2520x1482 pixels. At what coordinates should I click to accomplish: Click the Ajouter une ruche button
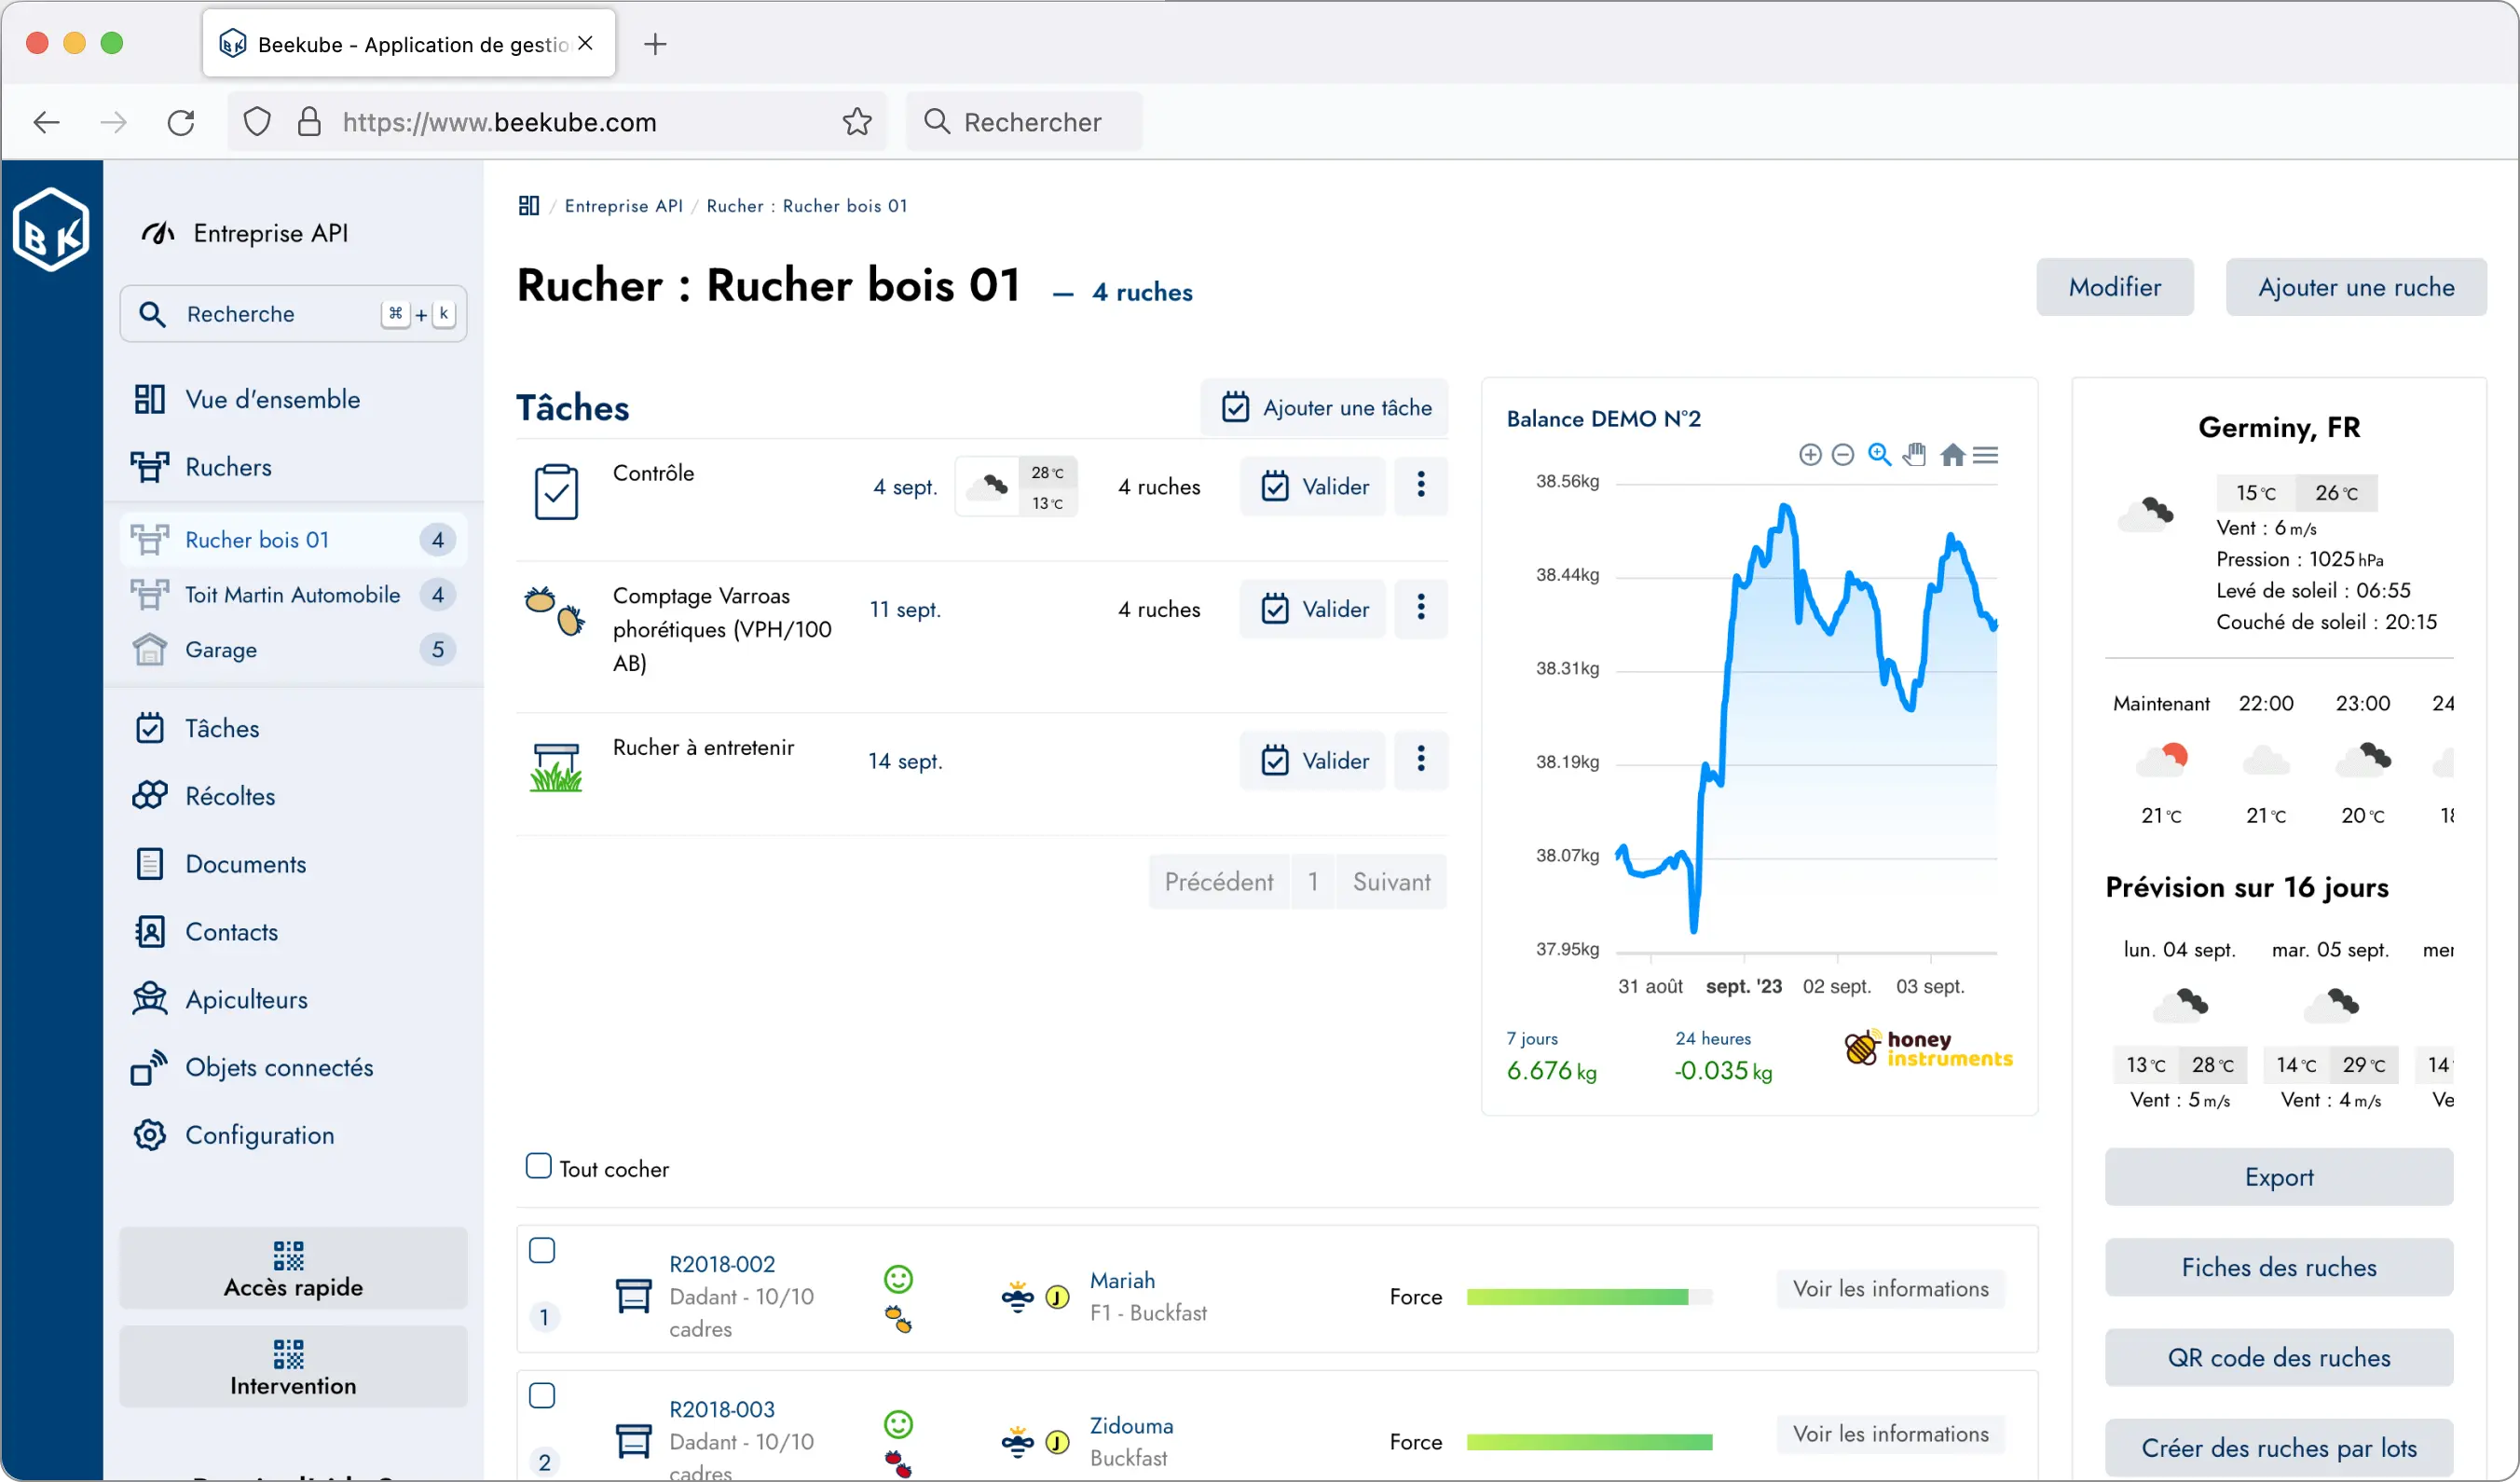(2356, 286)
